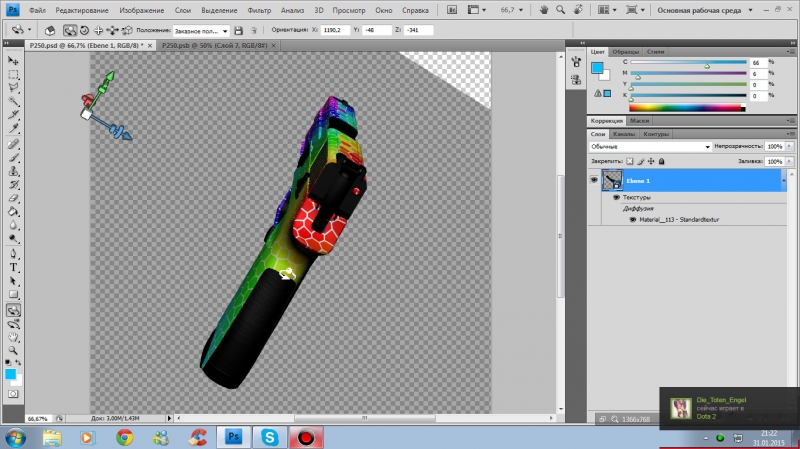The width and height of the screenshot is (800, 449).
Task: Switch to the Маски tab
Action: (639, 120)
